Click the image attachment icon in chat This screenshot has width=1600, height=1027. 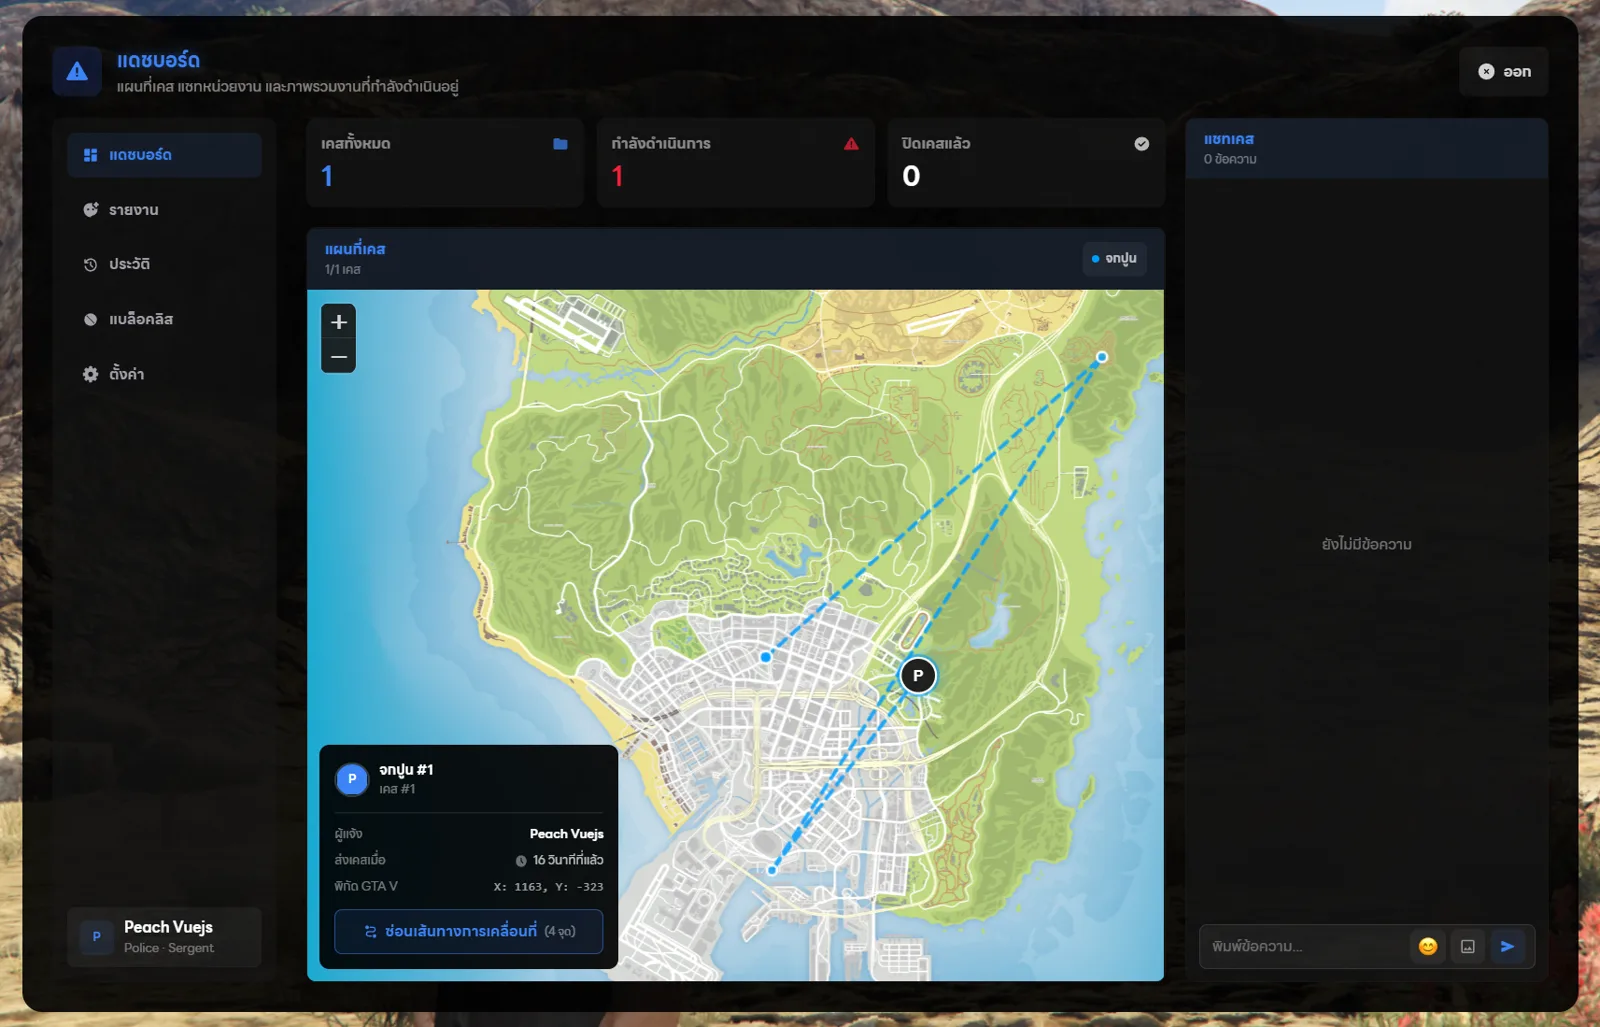[1467, 946]
